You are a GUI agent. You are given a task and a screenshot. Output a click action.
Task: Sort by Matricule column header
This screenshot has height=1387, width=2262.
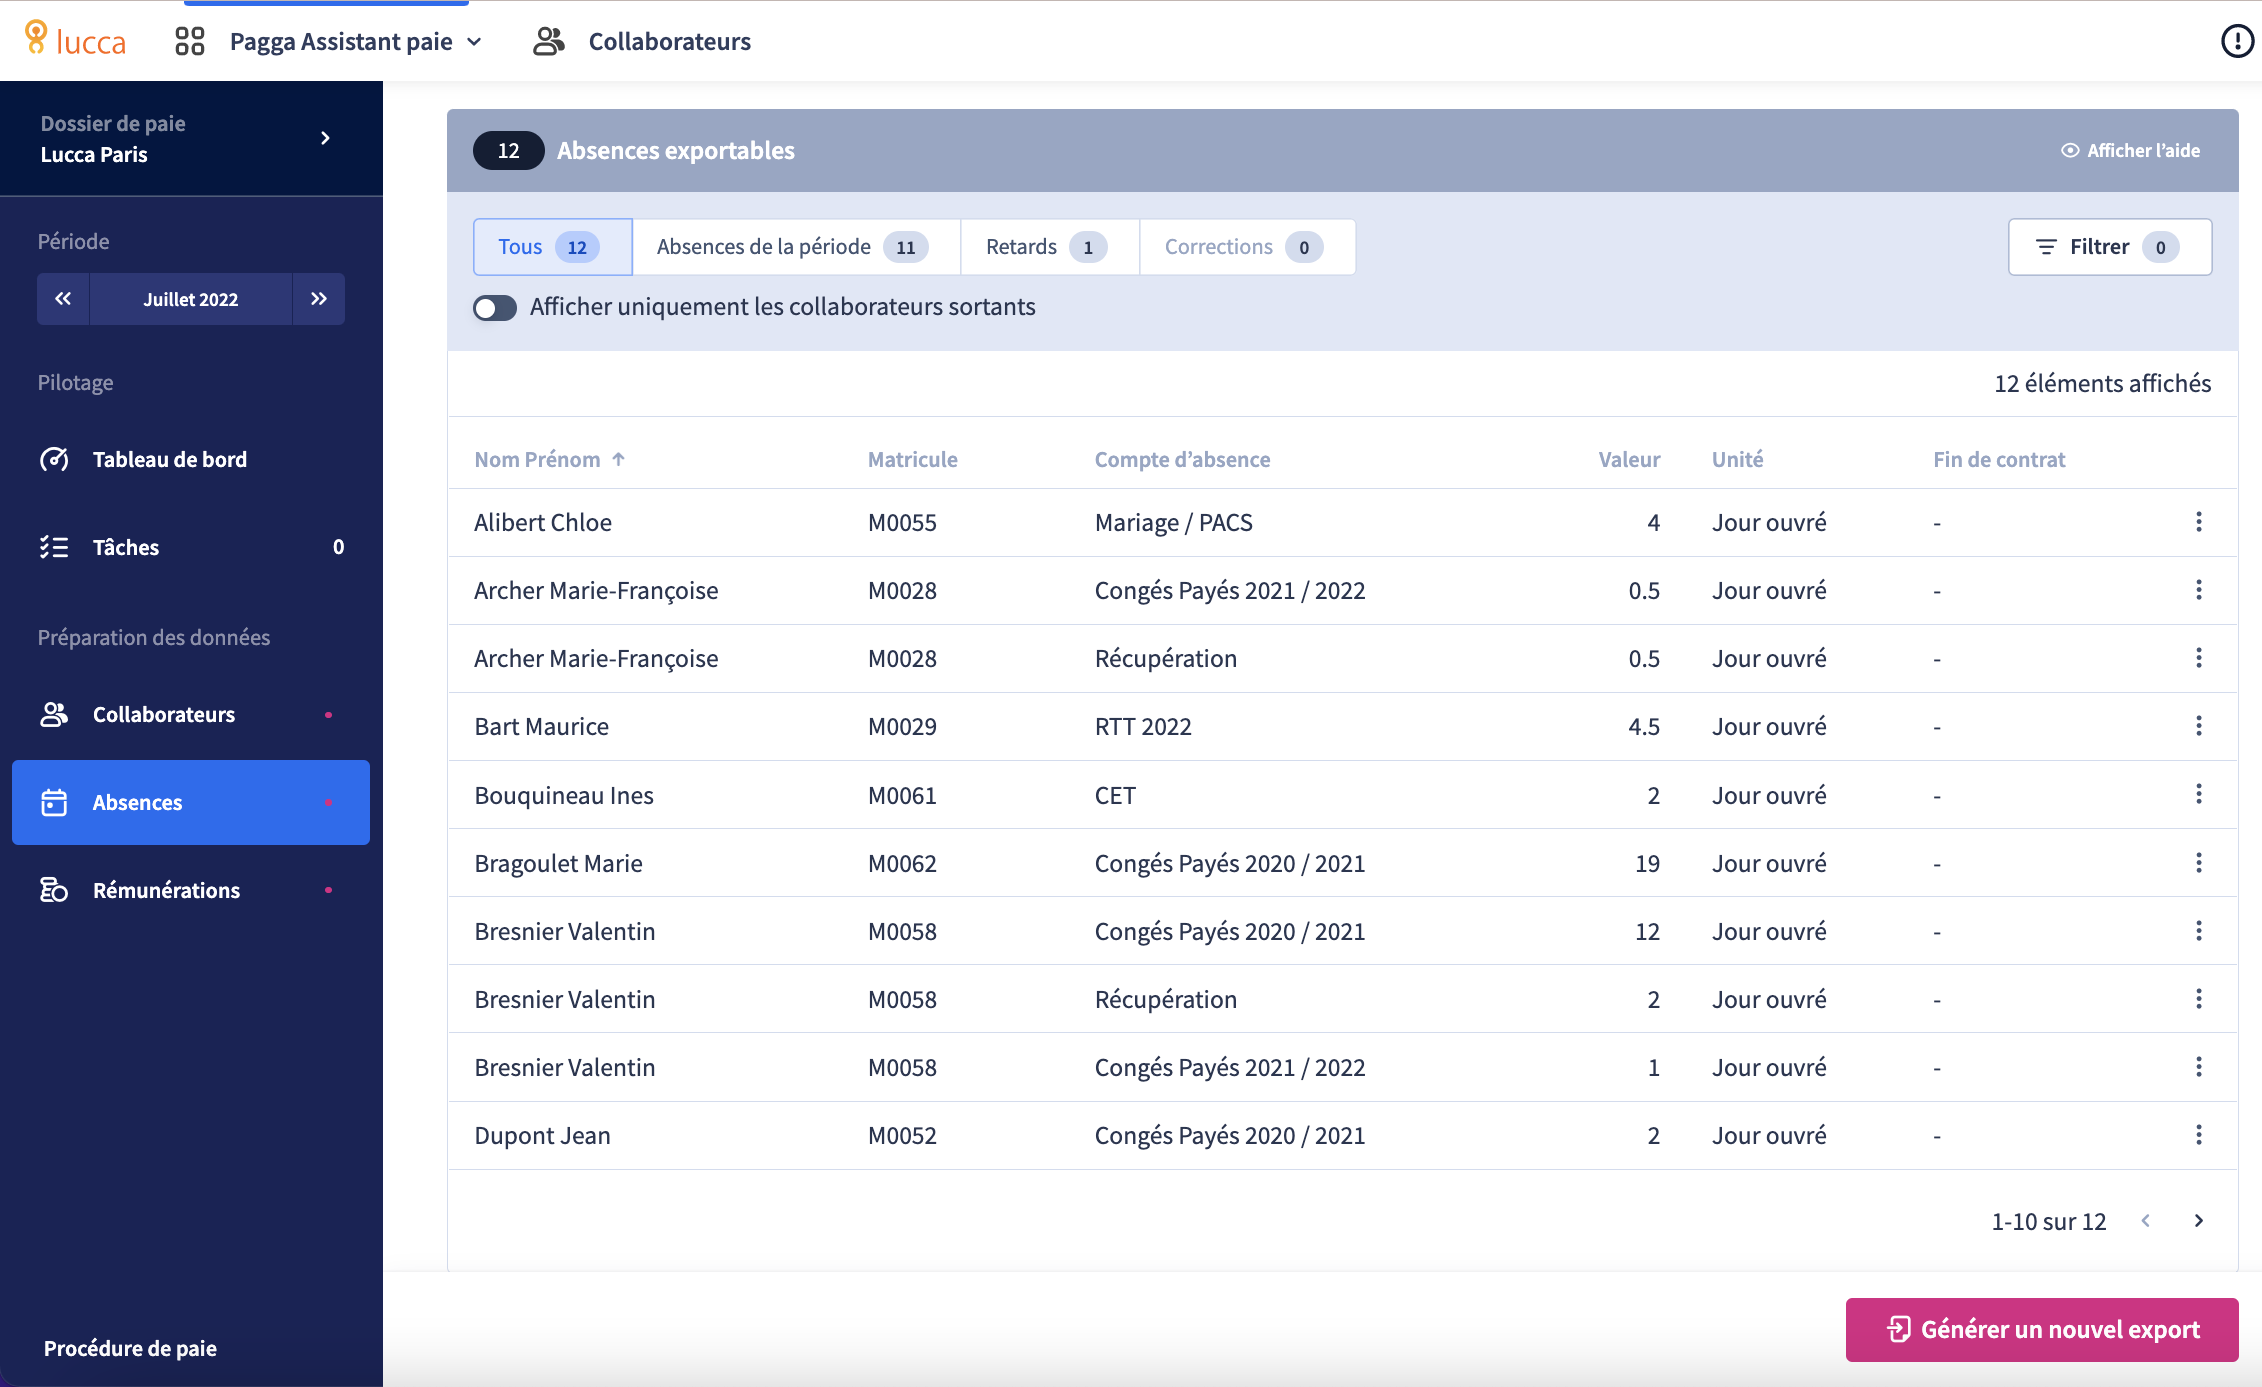coord(913,459)
